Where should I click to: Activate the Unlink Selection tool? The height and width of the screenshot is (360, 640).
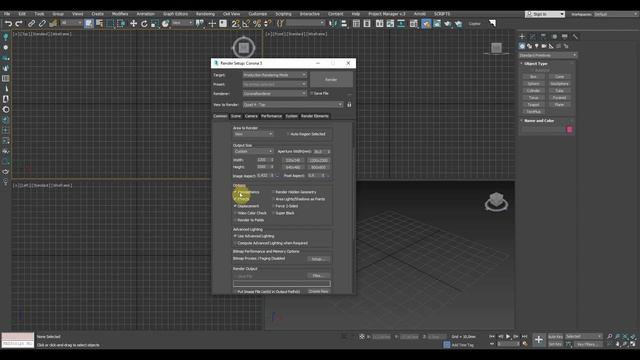pyautogui.click(x=42, y=24)
